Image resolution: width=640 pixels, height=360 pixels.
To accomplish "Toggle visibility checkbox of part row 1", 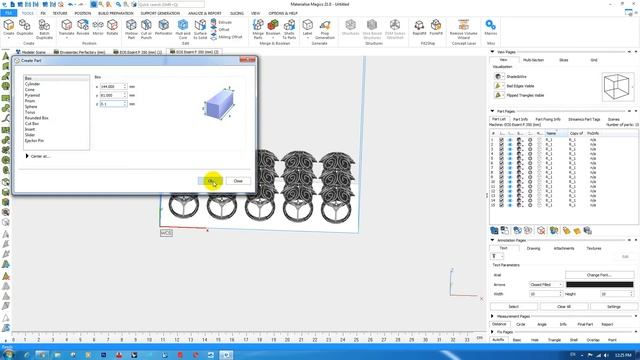I will 501,140.
